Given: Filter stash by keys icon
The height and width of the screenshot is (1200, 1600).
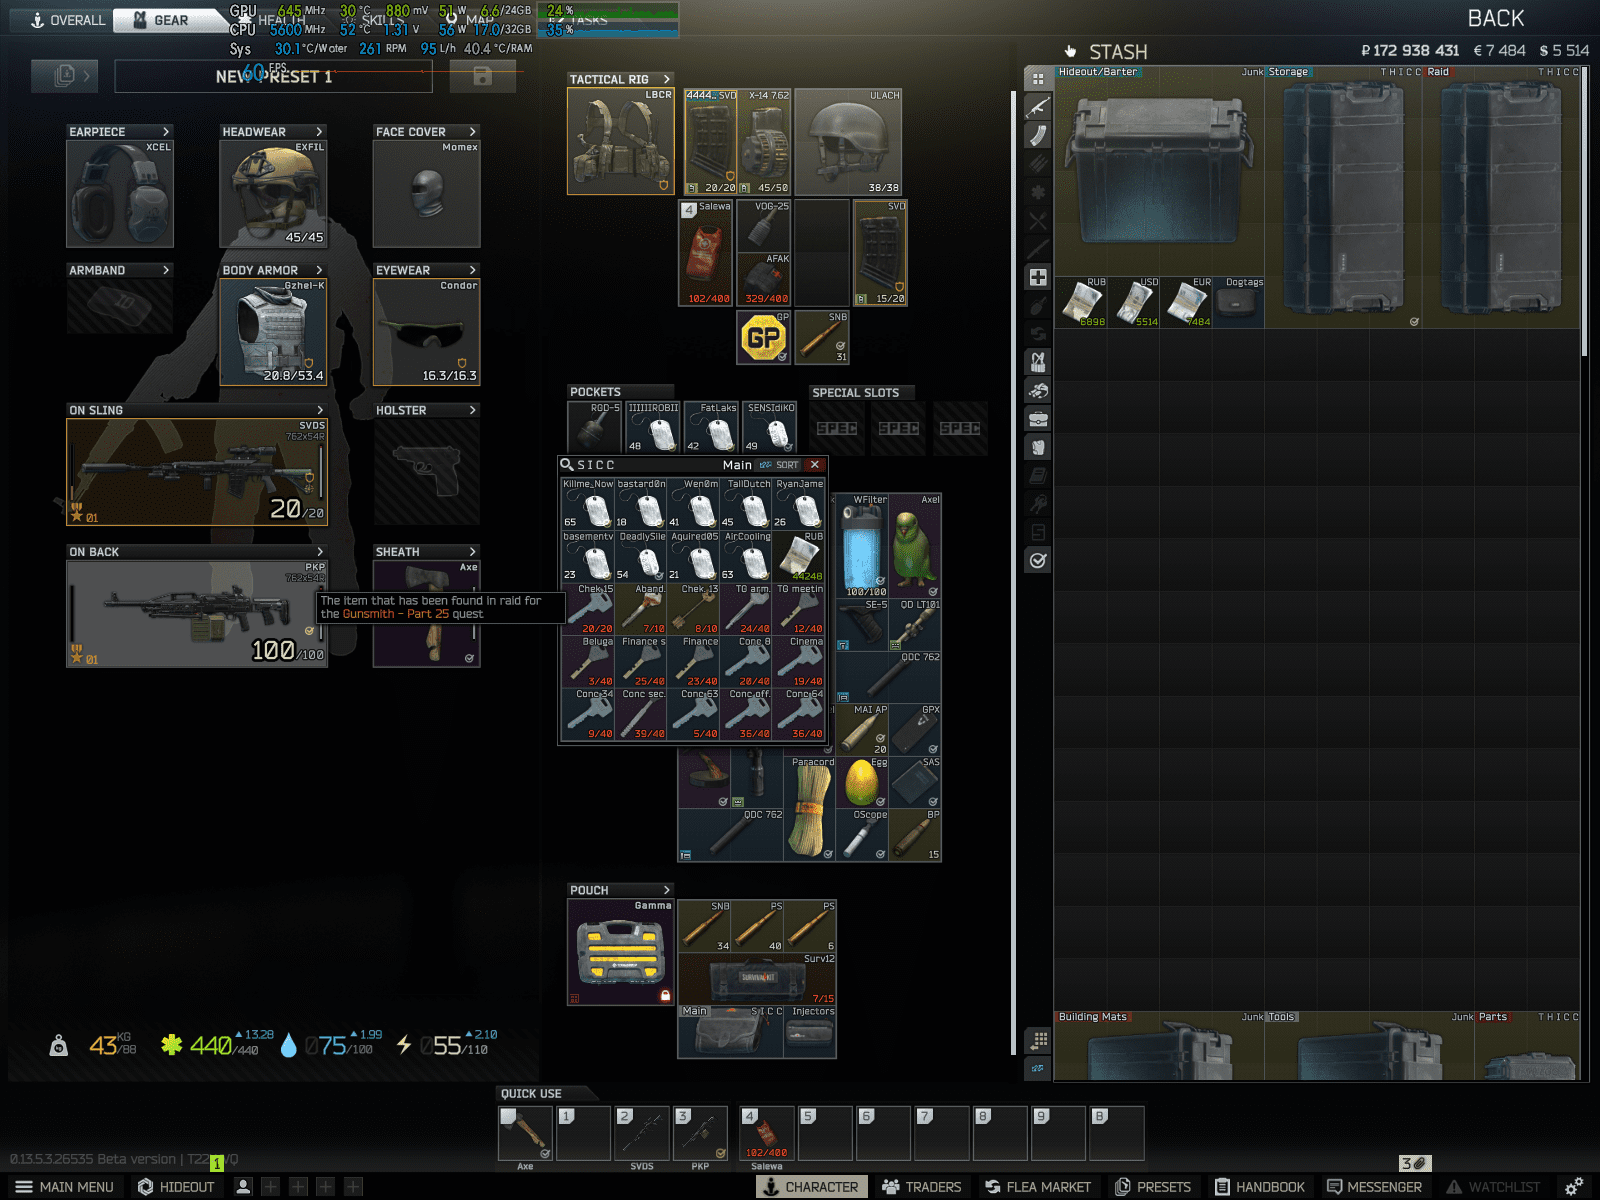Looking at the screenshot, I should pos(1038,504).
